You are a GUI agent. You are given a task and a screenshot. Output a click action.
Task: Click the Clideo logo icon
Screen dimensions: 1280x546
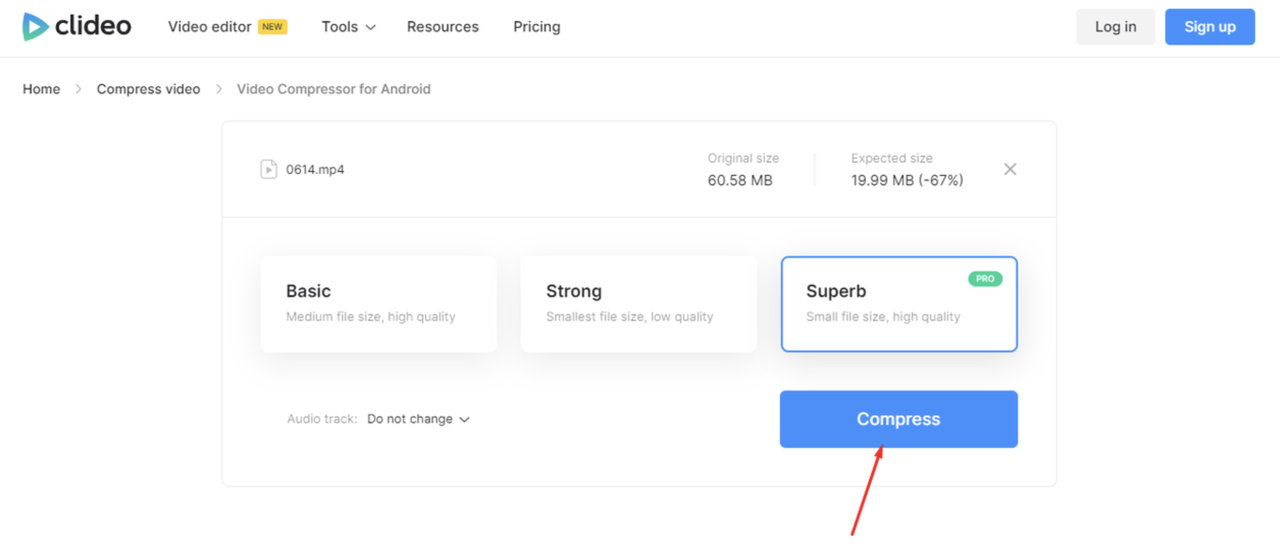point(36,27)
